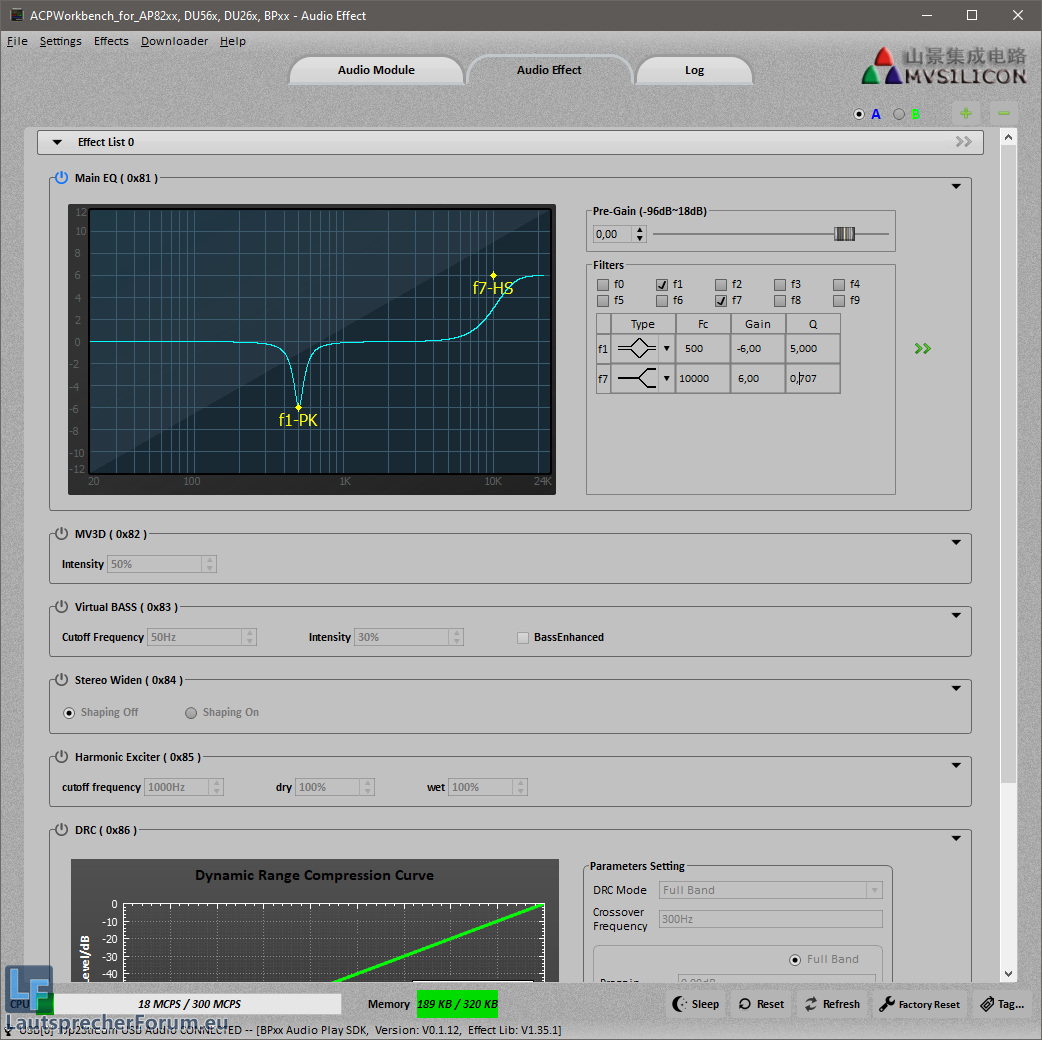This screenshot has width=1042, height=1040.
Task: Click the green plus add icon
Action: [965, 114]
